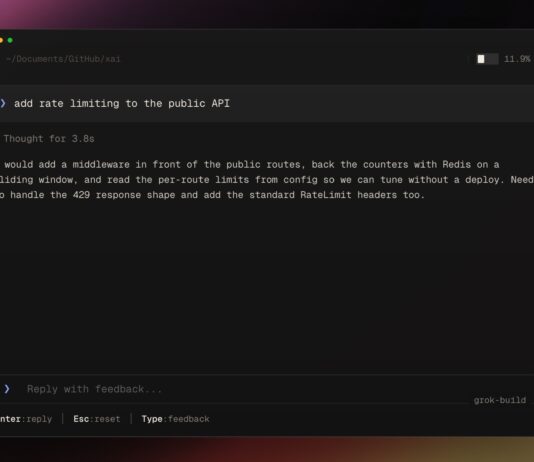Image resolution: width=534 pixels, height=462 pixels.
Task: Click the green maximize window dot
Action: (10, 40)
